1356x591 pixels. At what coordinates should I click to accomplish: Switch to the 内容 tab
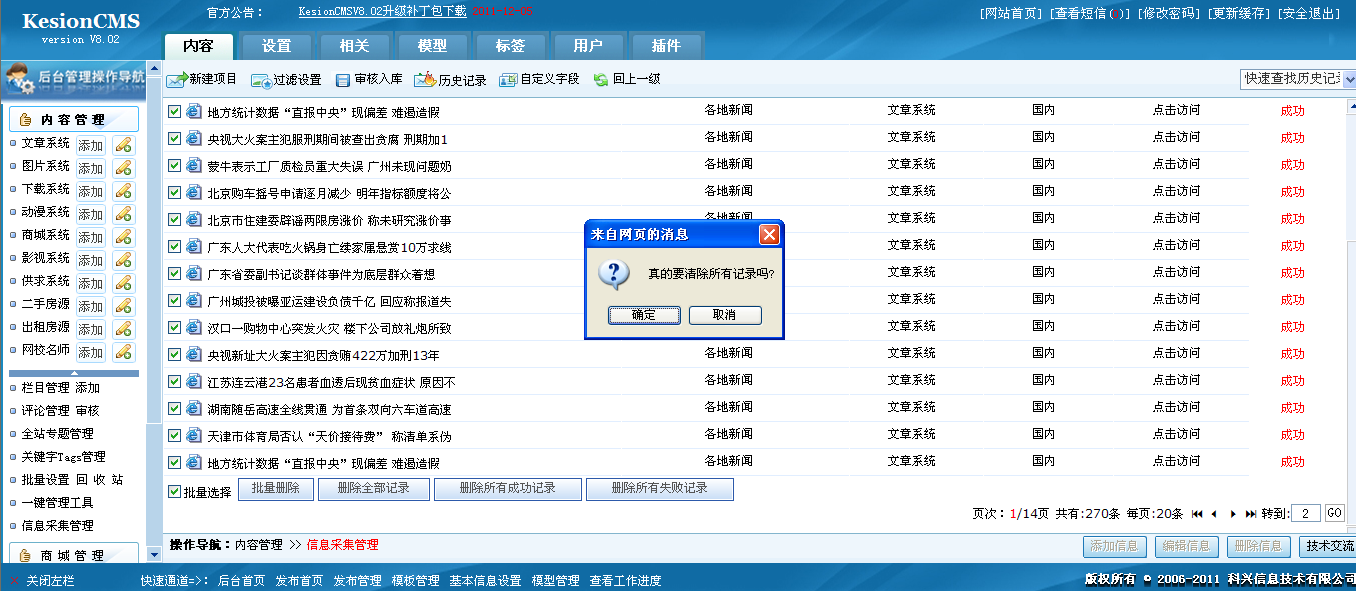click(199, 46)
